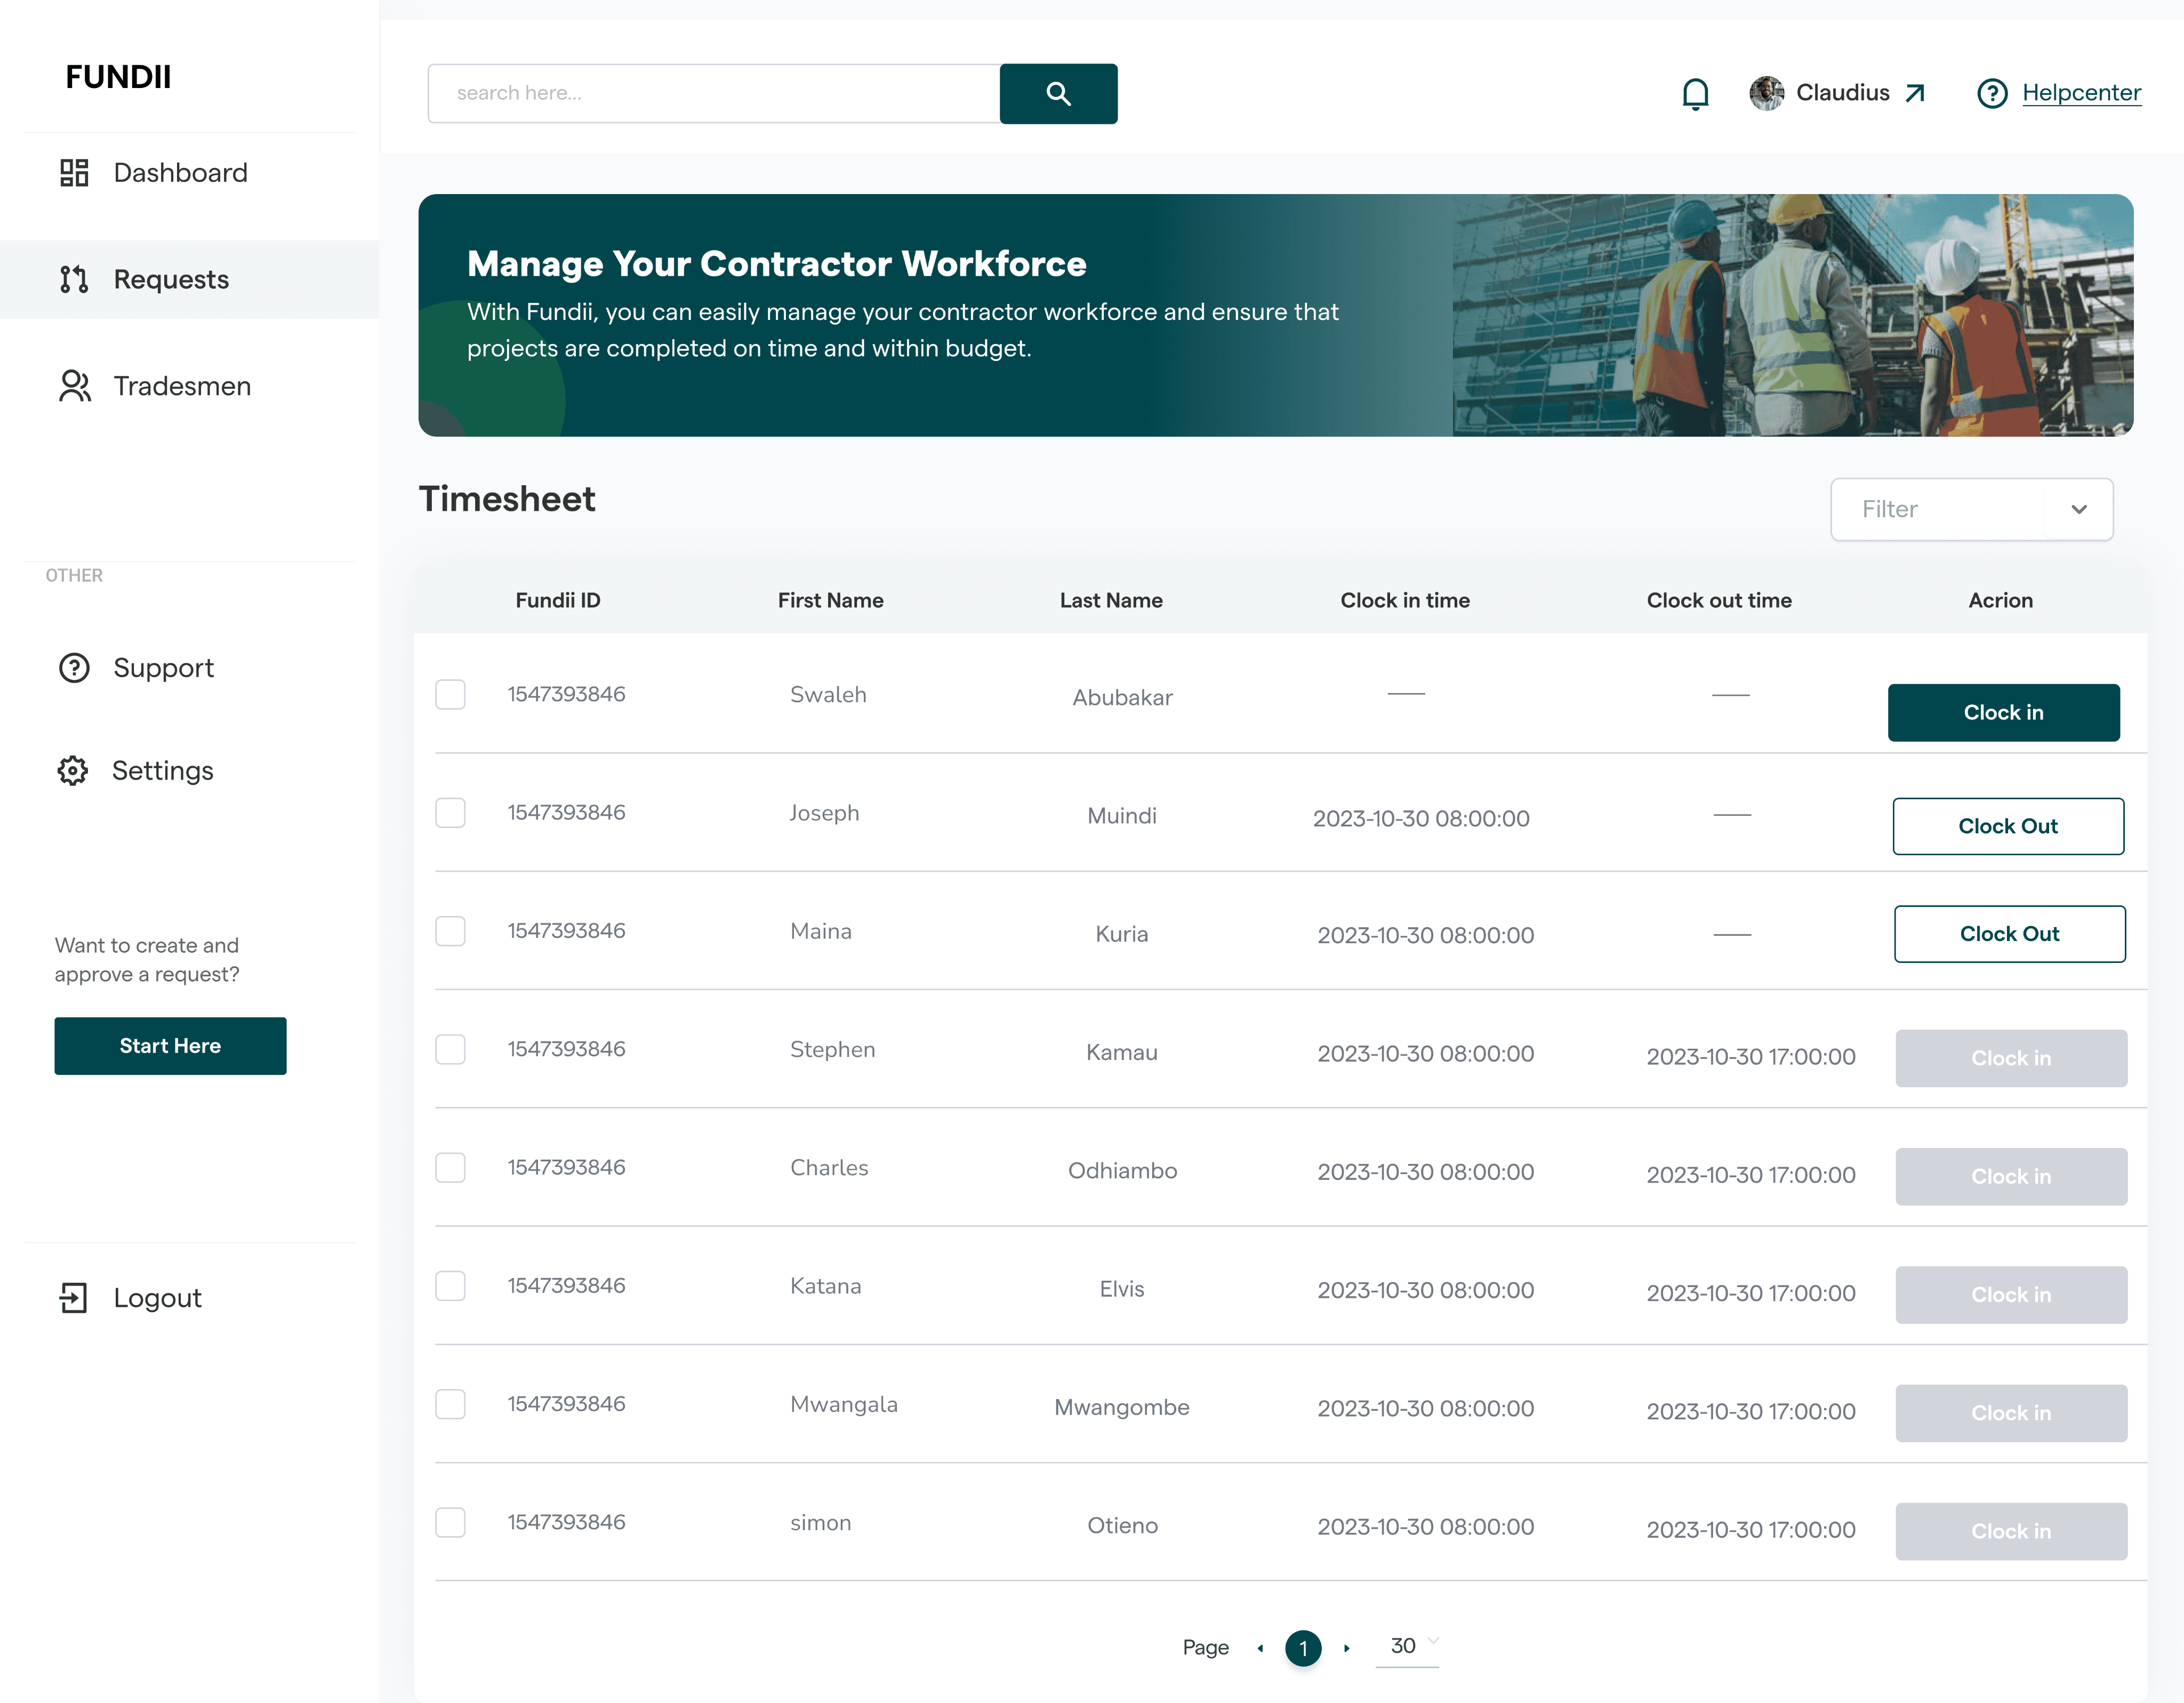Open the Filter dropdown

tap(1971, 509)
